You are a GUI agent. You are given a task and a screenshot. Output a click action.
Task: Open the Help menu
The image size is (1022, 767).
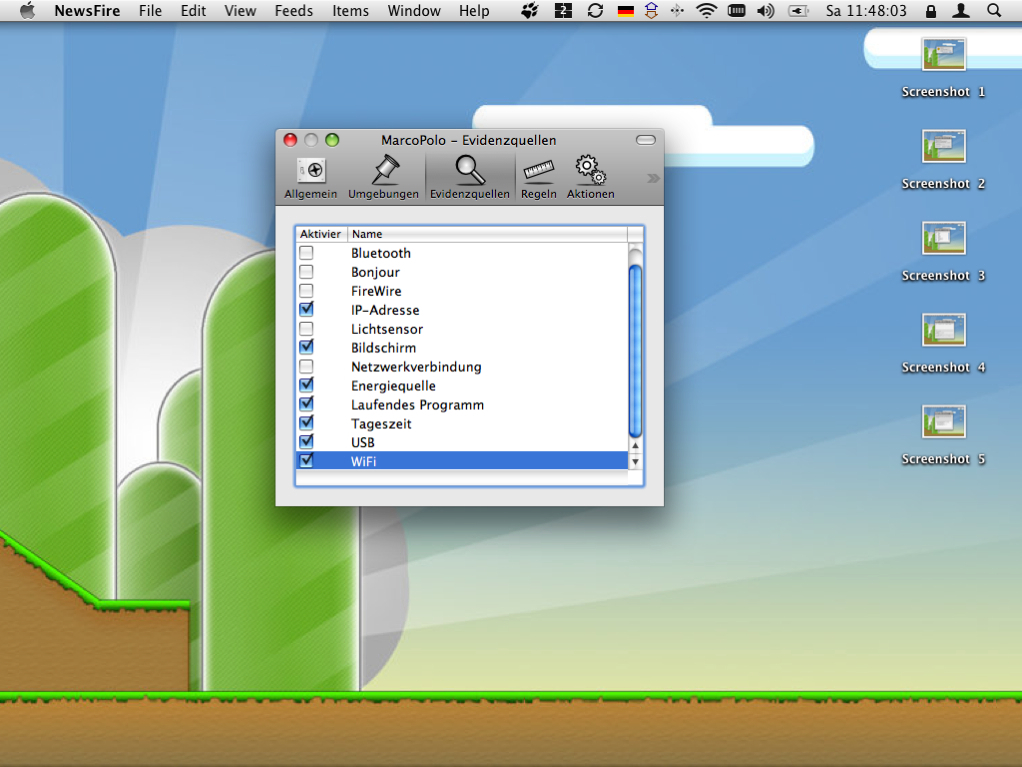pos(474,10)
